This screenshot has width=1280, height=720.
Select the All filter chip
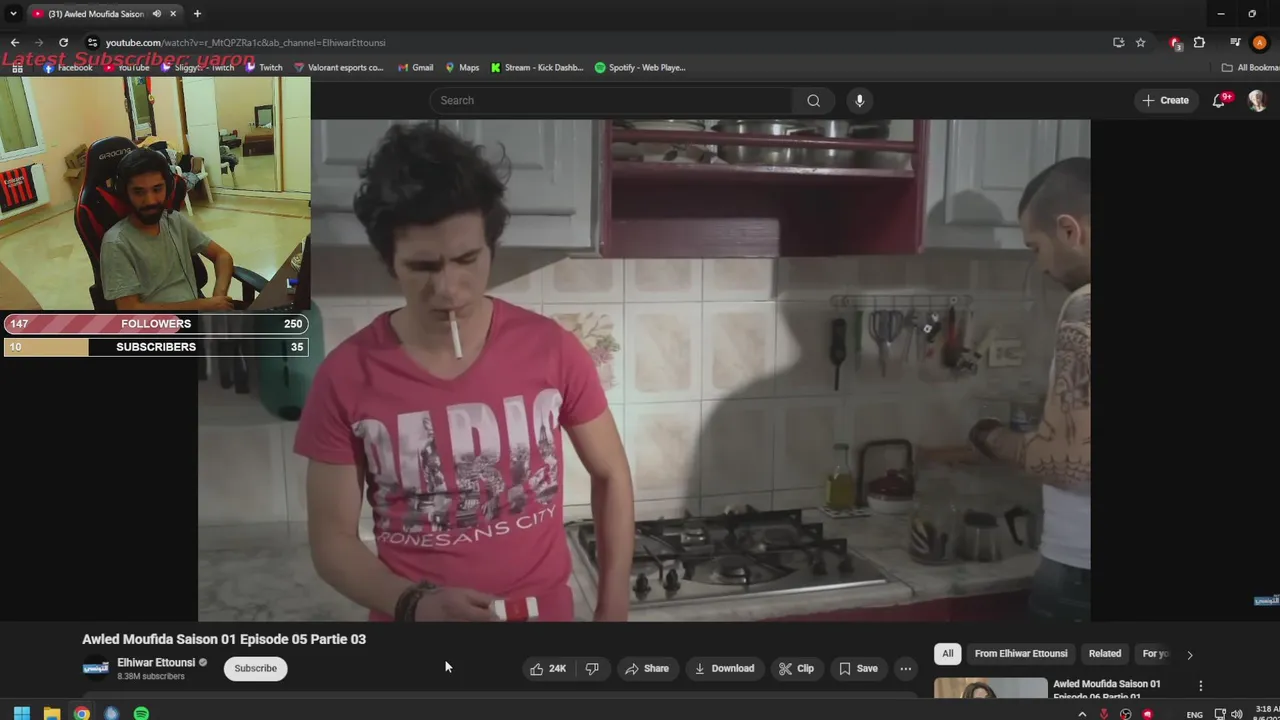pyautogui.click(x=948, y=653)
